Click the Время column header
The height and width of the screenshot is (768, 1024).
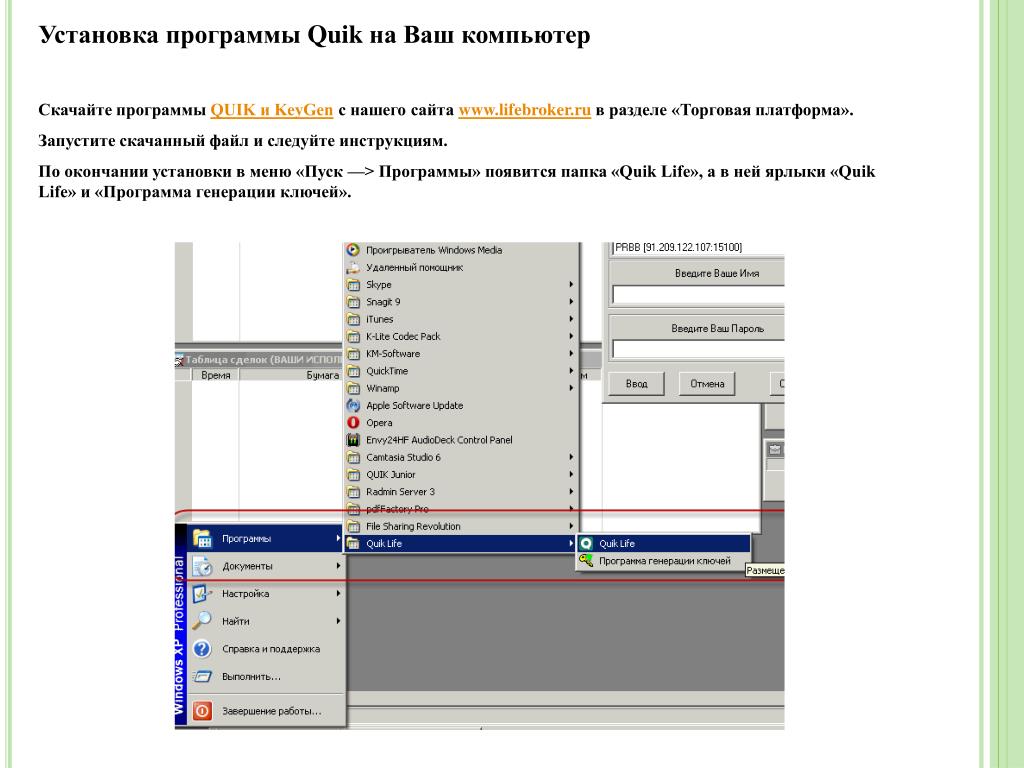[x=216, y=375]
